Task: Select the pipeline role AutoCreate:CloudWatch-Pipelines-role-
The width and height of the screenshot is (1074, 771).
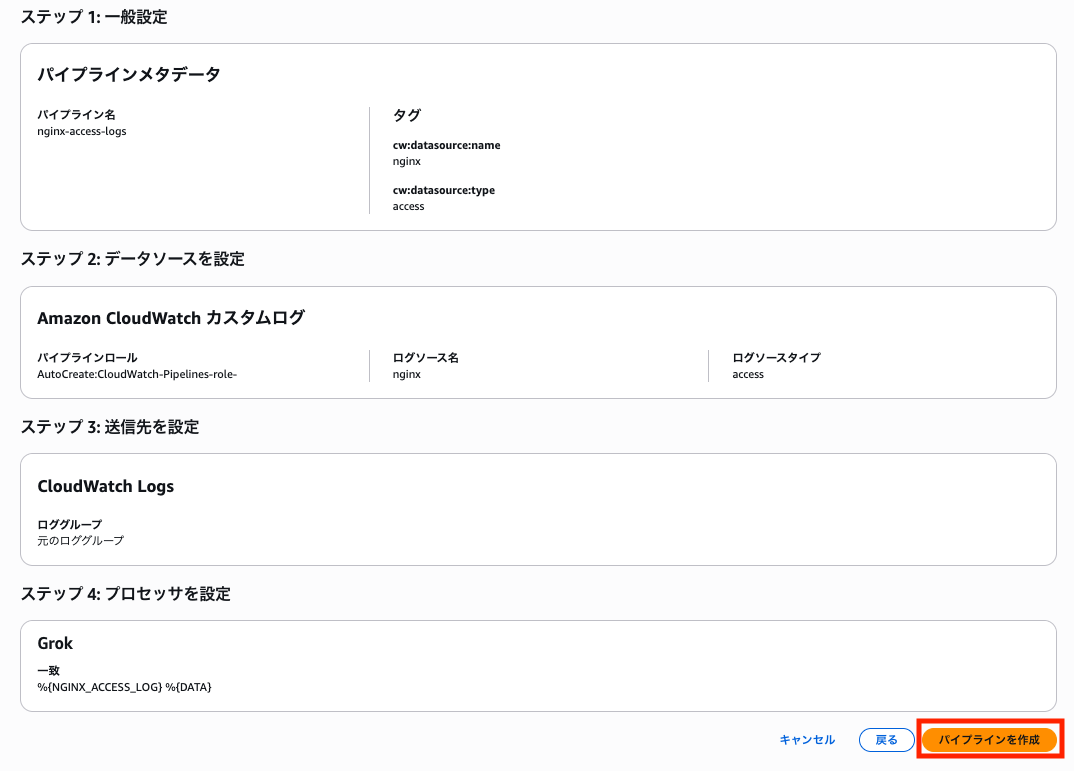Action: [140, 373]
